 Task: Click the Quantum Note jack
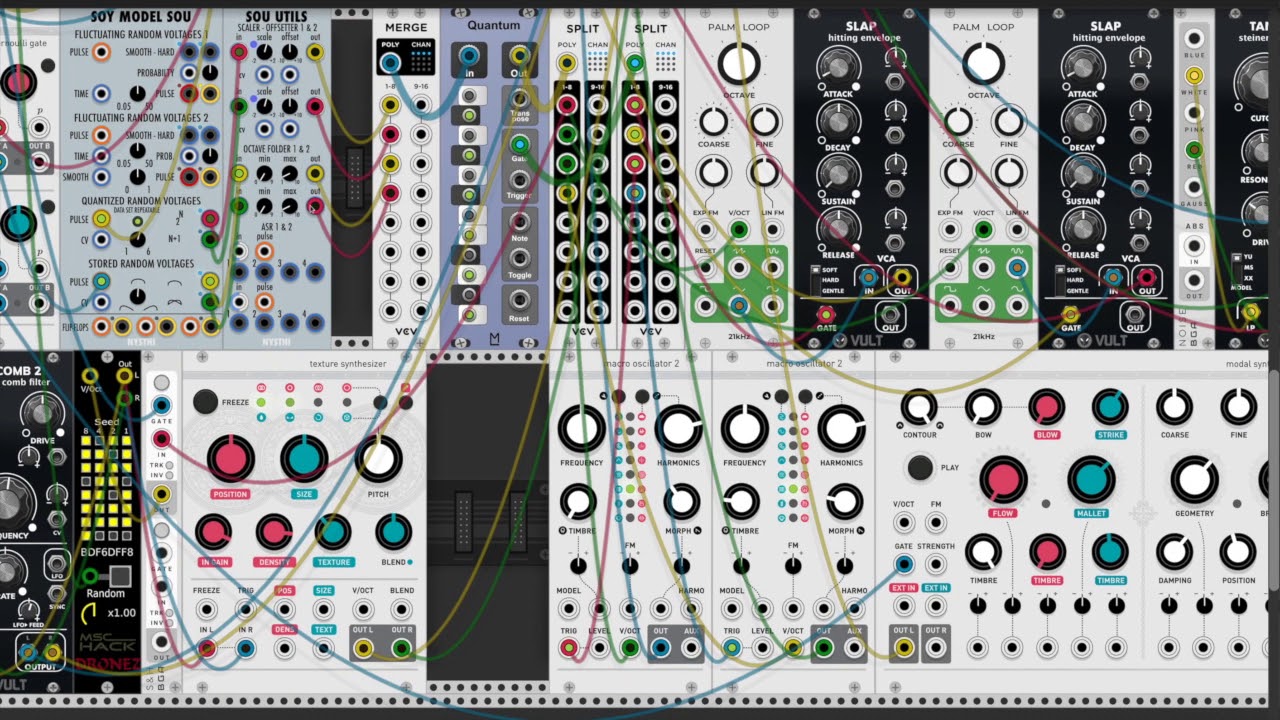point(519,221)
